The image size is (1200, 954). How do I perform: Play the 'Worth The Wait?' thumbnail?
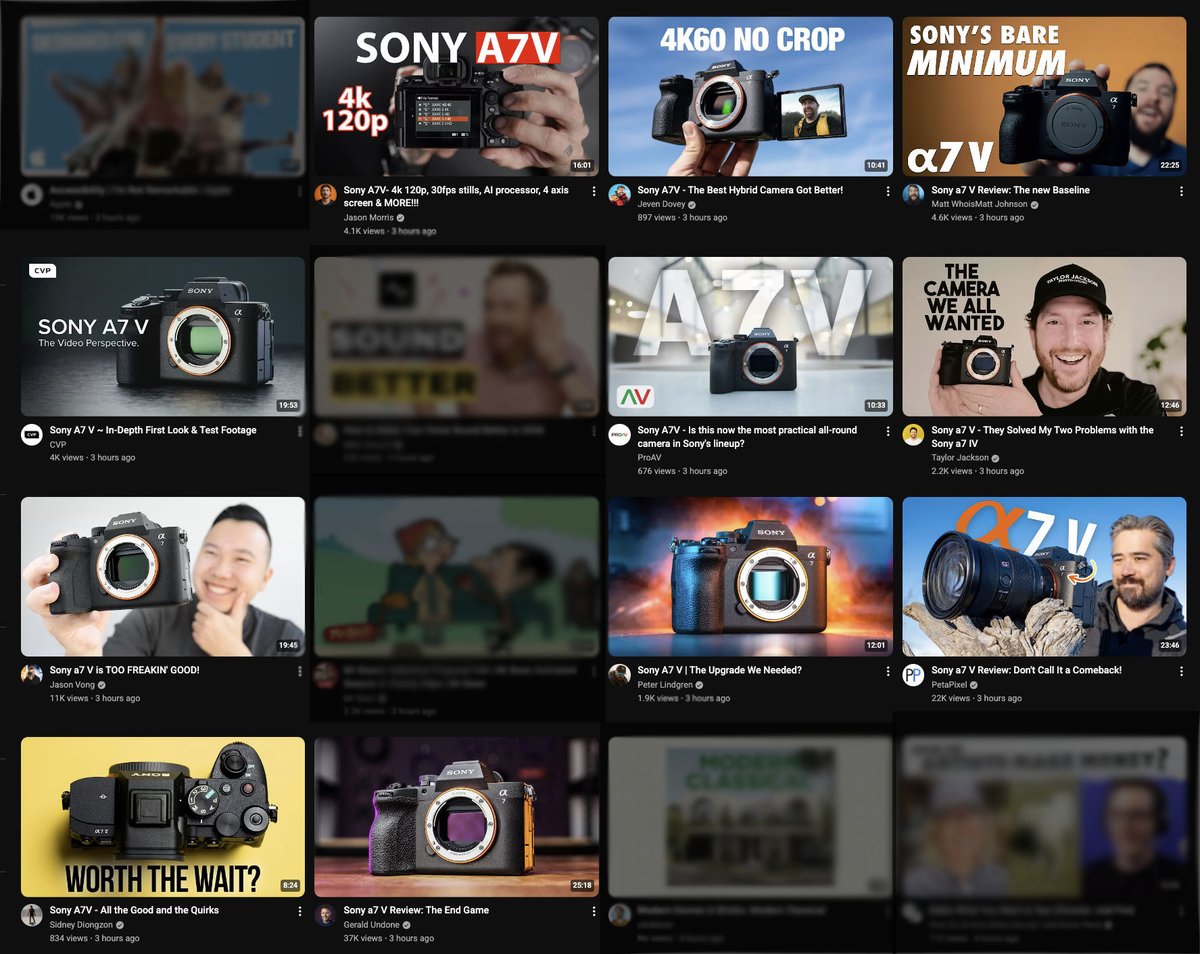(x=163, y=816)
